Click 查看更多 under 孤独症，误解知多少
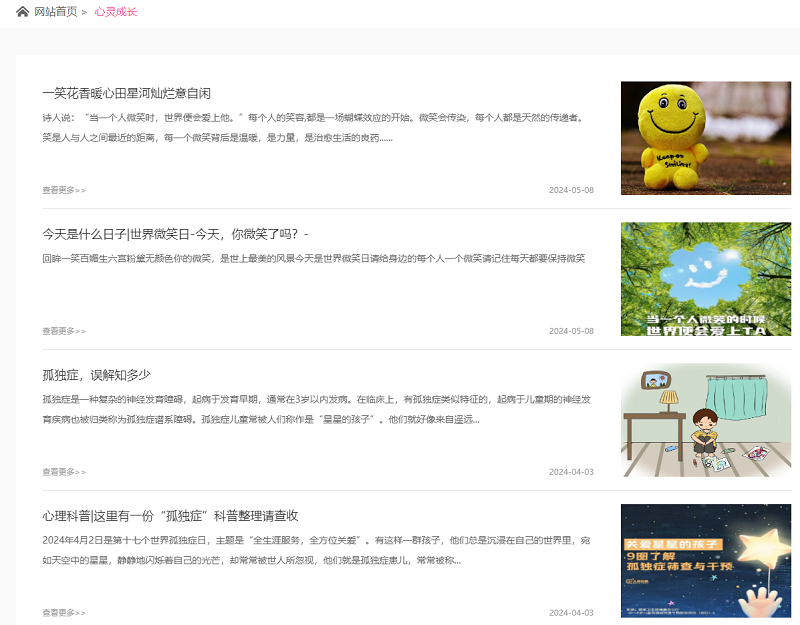 [x=64, y=472]
